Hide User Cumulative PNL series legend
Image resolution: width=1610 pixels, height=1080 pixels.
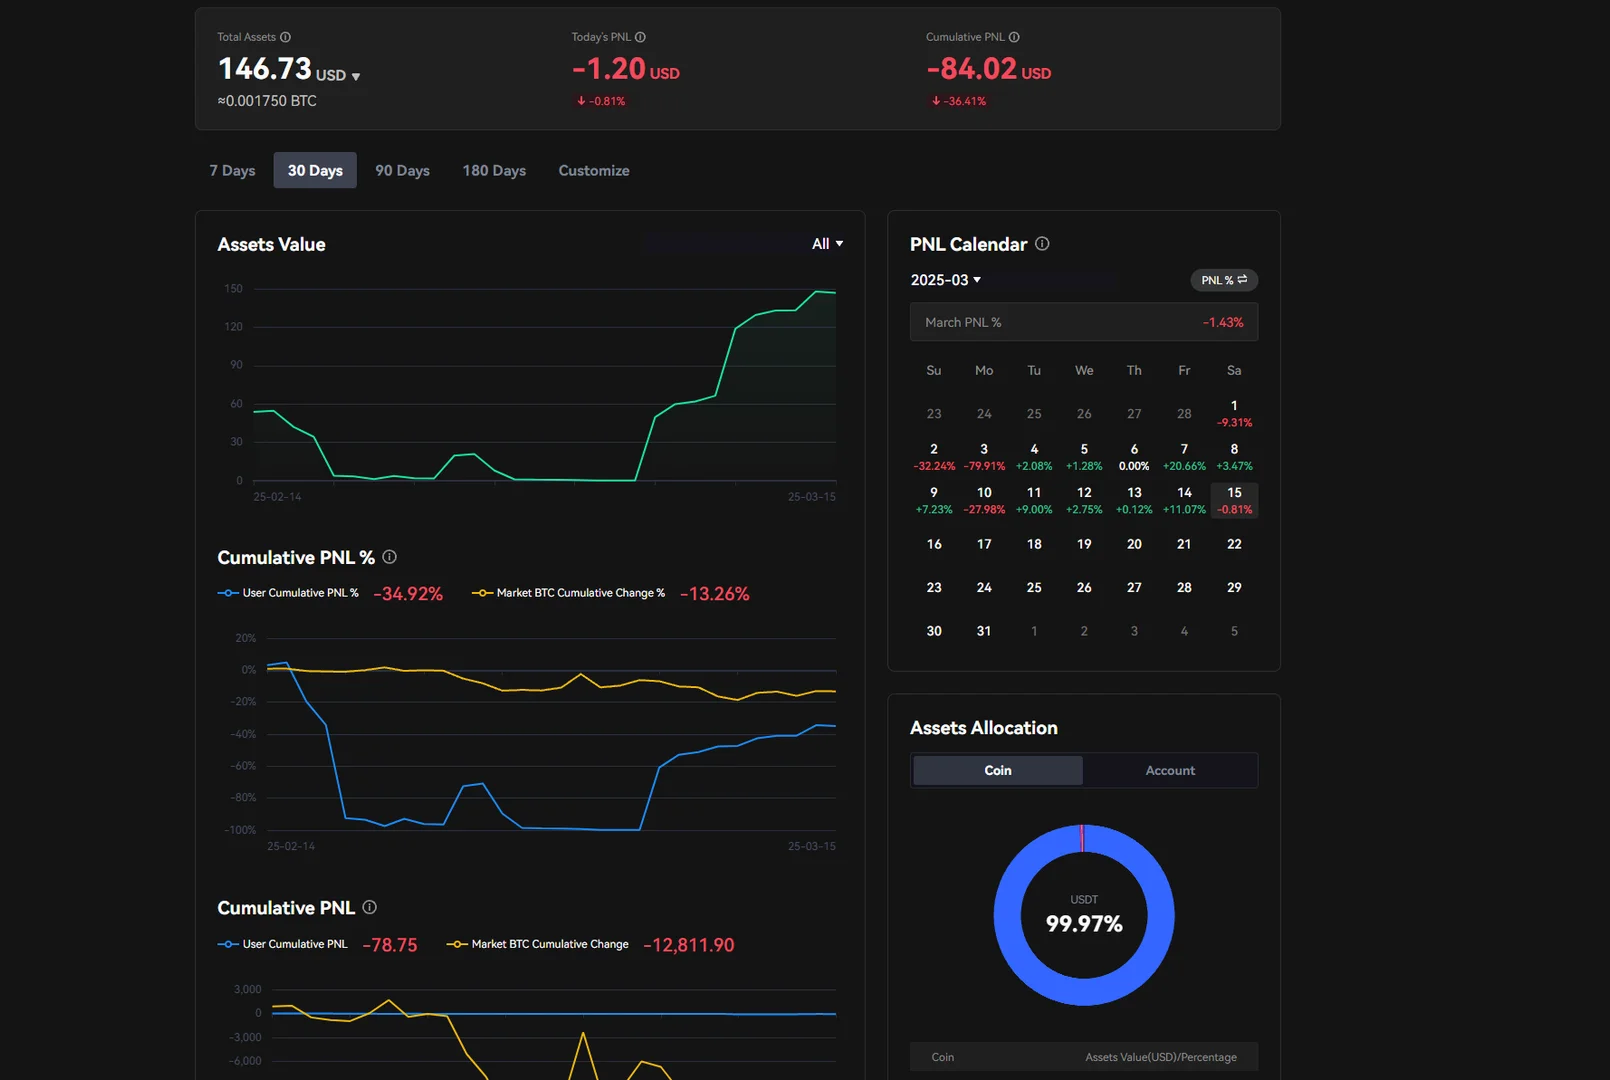[228, 944]
